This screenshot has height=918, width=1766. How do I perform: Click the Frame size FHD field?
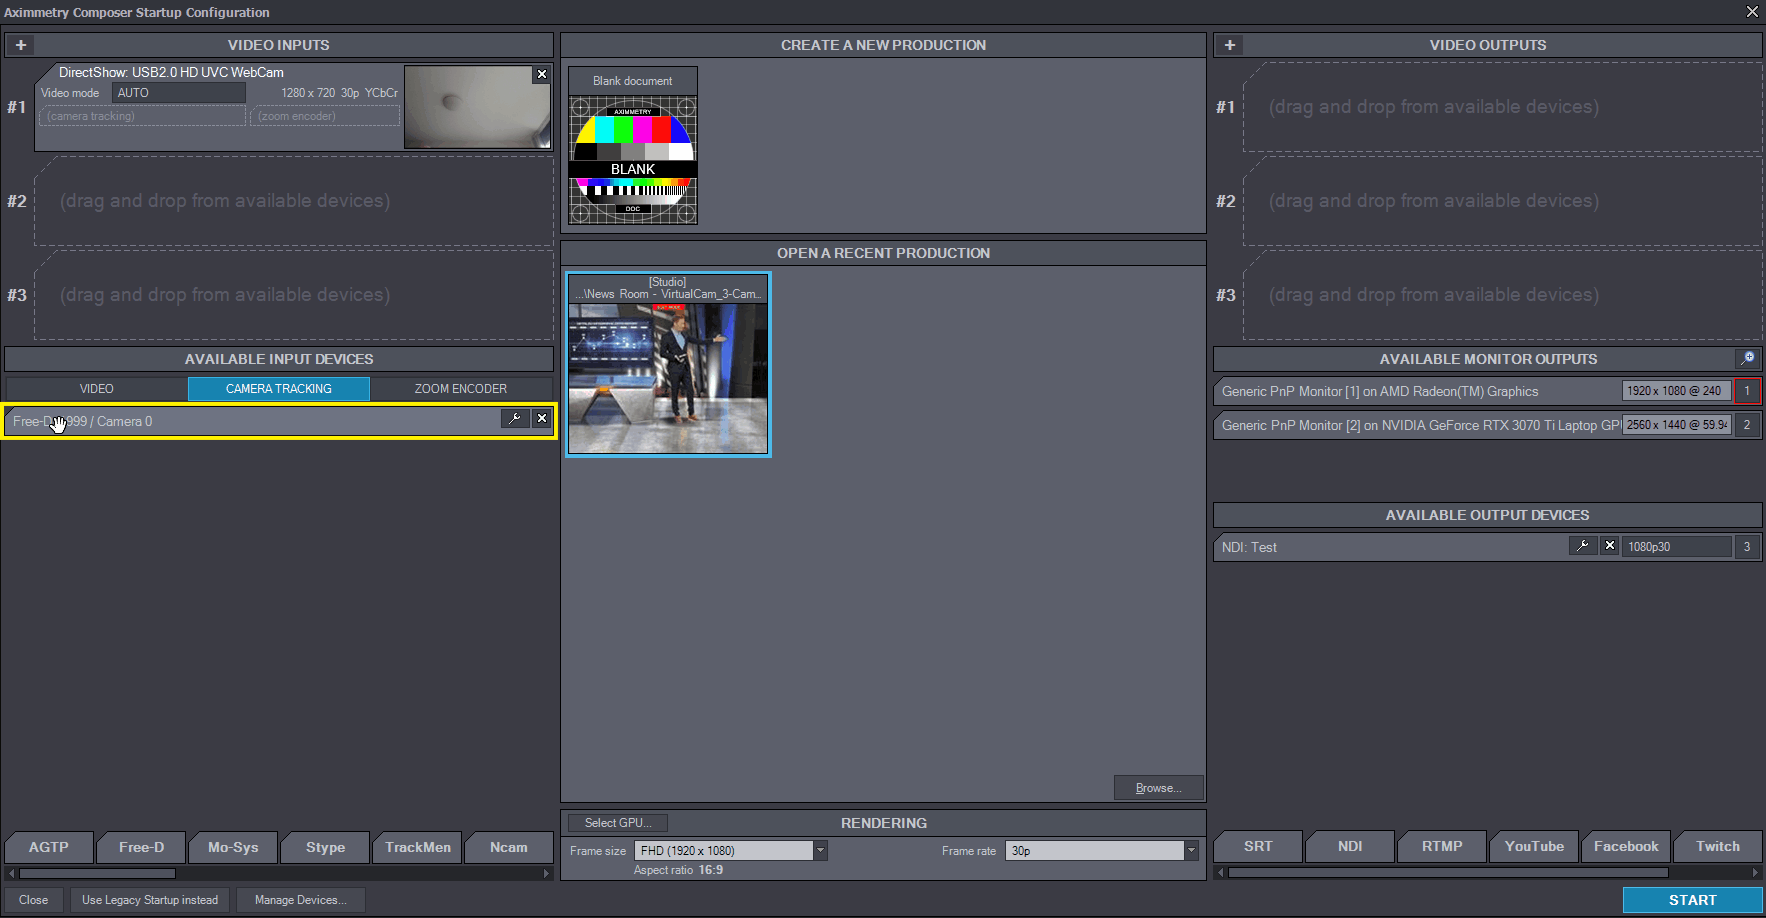point(724,851)
